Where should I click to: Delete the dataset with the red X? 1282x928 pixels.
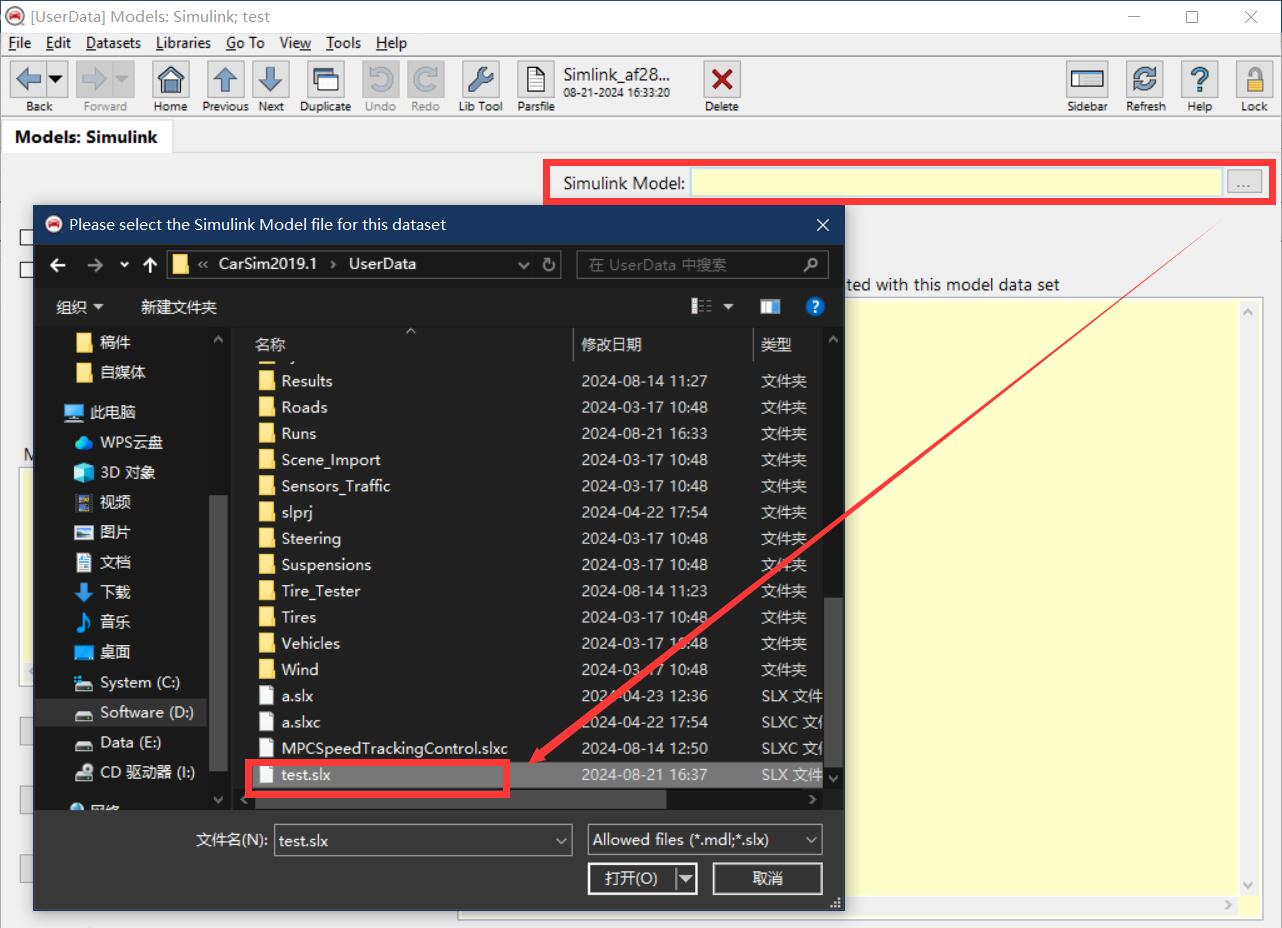click(x=722, y=79)
